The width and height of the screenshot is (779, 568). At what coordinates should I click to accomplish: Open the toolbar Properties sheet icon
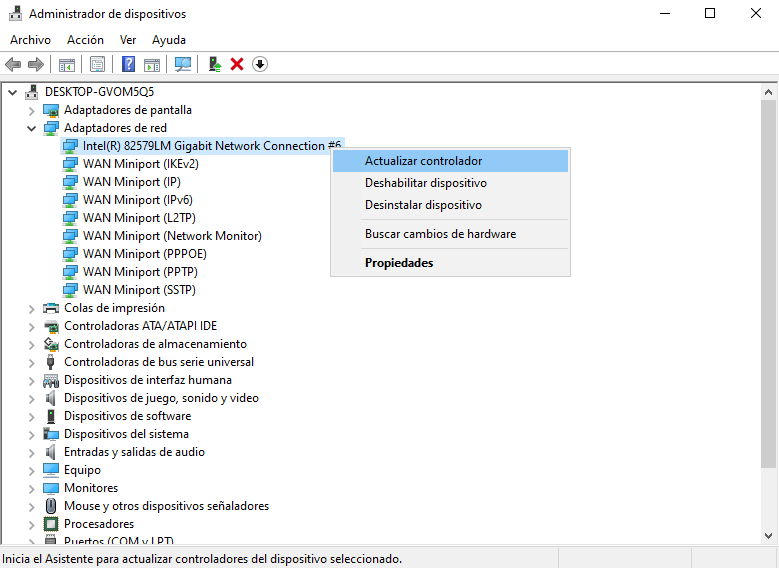(x=97, y=64)
